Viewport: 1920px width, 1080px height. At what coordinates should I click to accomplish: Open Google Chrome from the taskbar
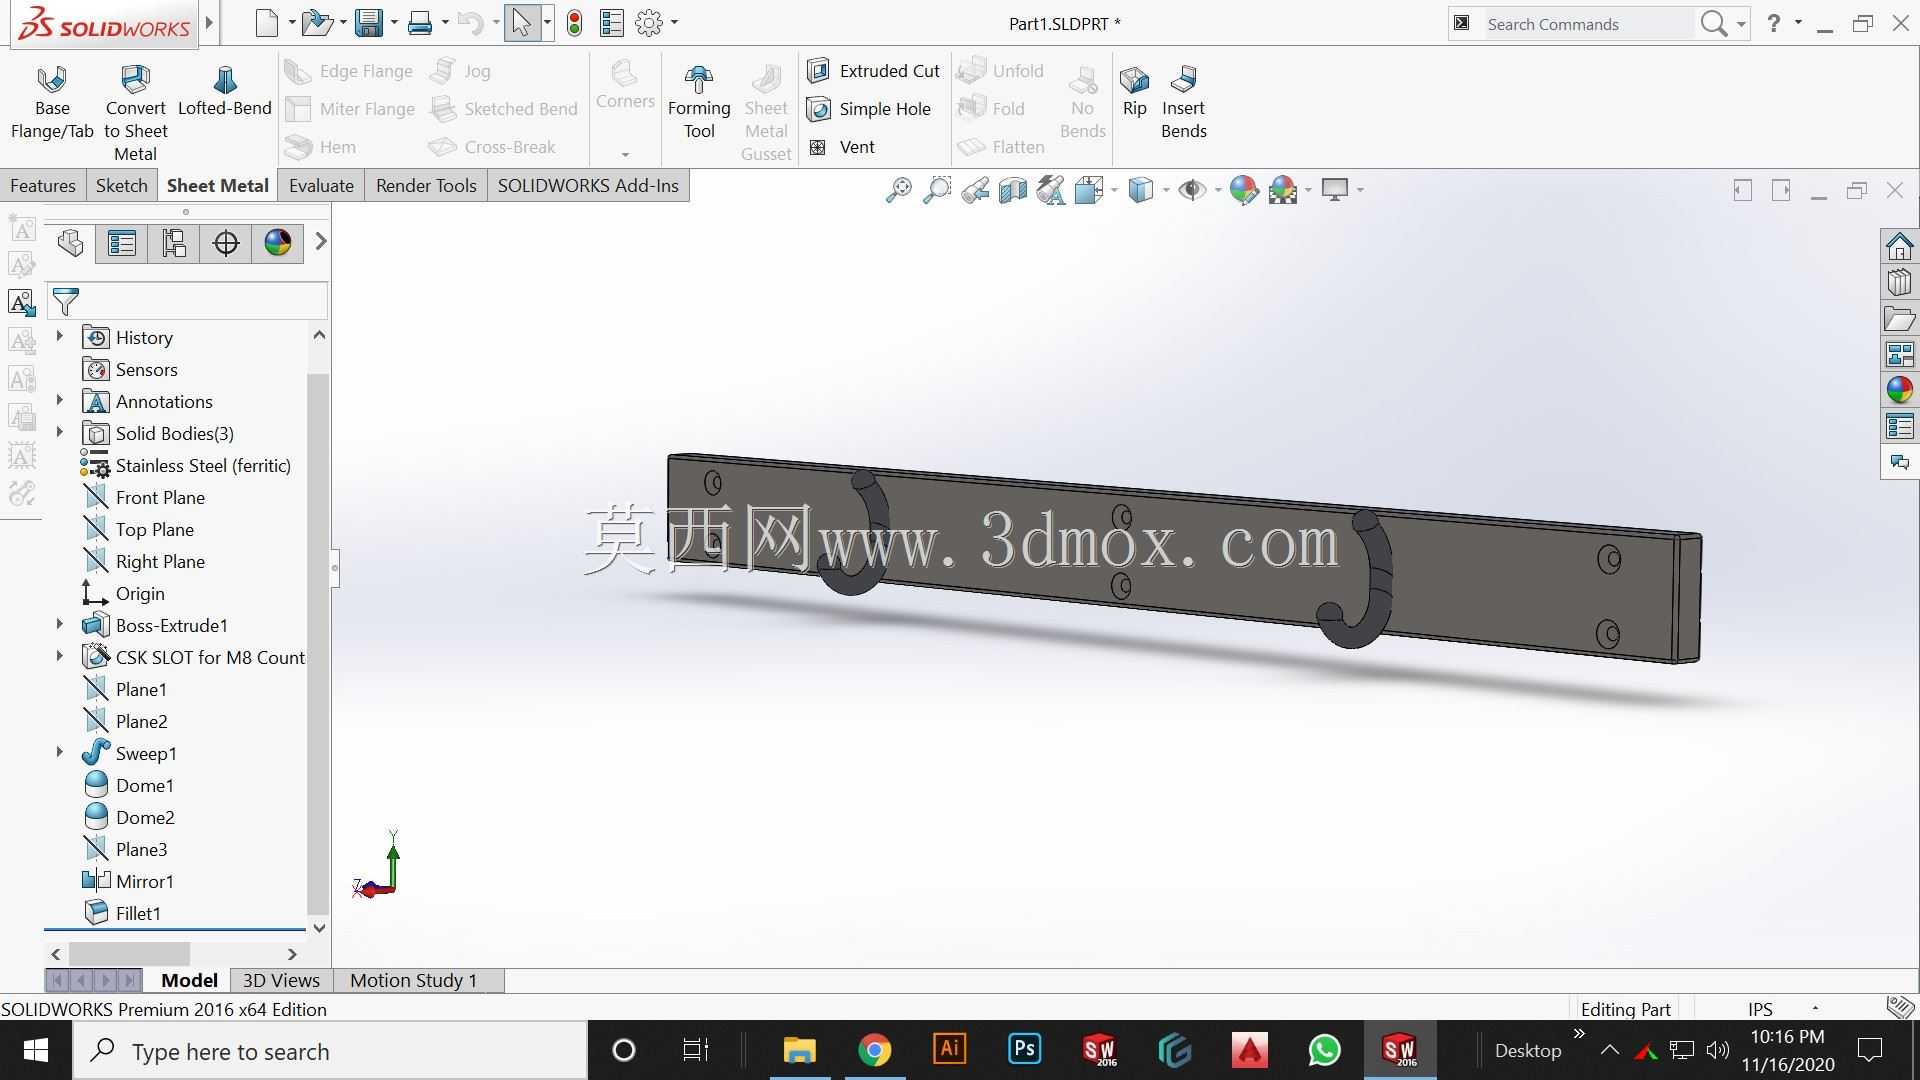click(874, 1051)
